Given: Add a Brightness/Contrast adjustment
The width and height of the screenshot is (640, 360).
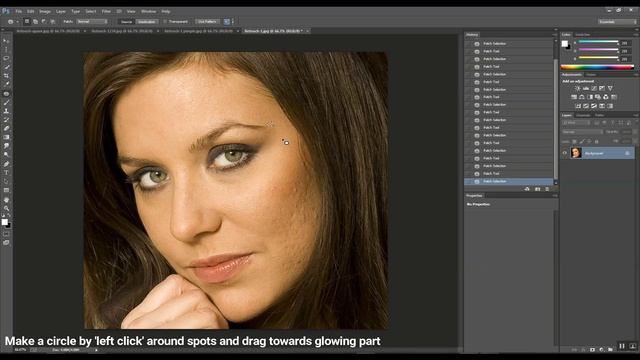Looking at the screenshot, I should tap(578, 88).
